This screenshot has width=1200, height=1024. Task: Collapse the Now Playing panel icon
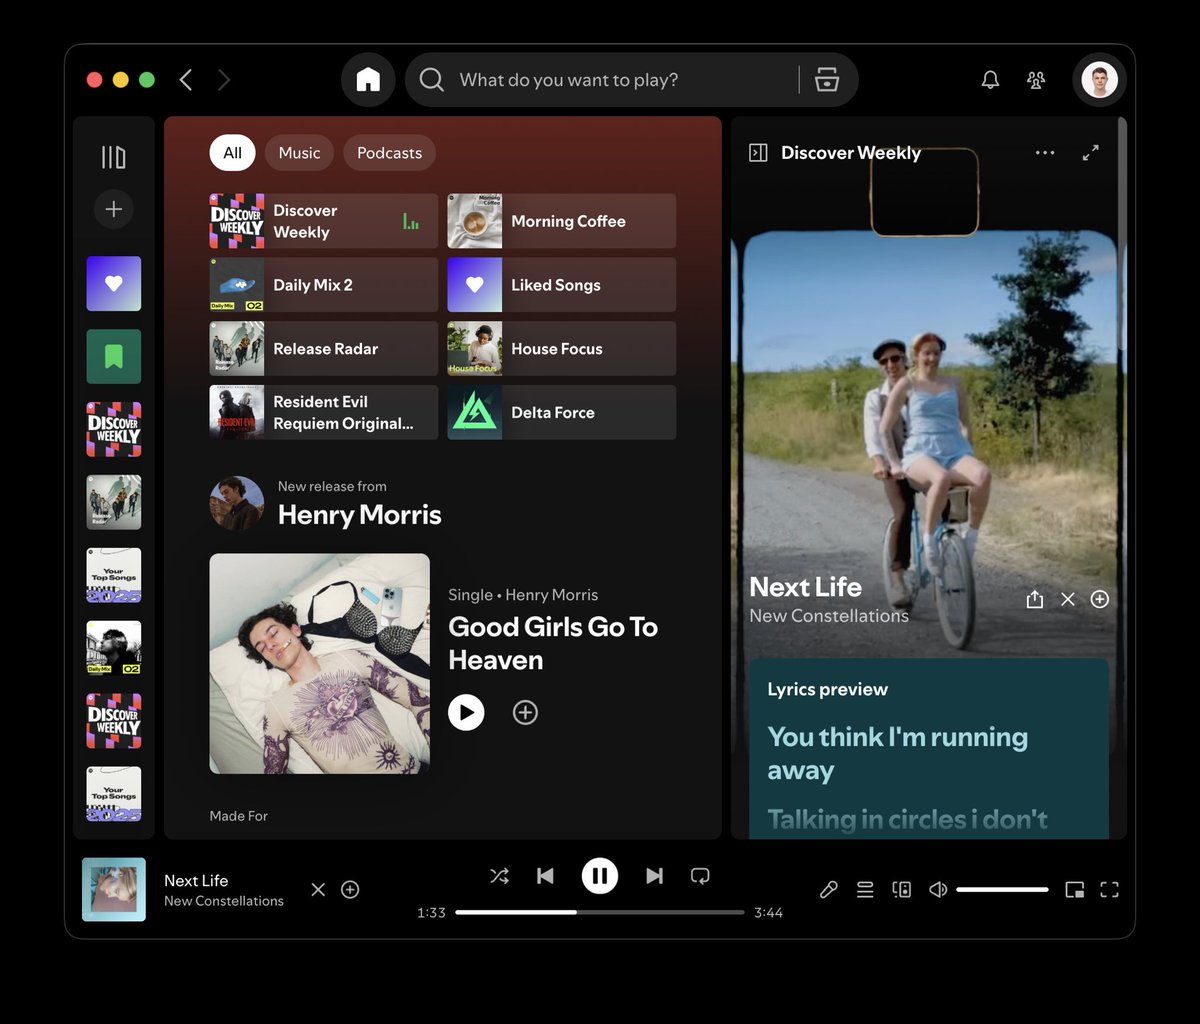(758, 153)
